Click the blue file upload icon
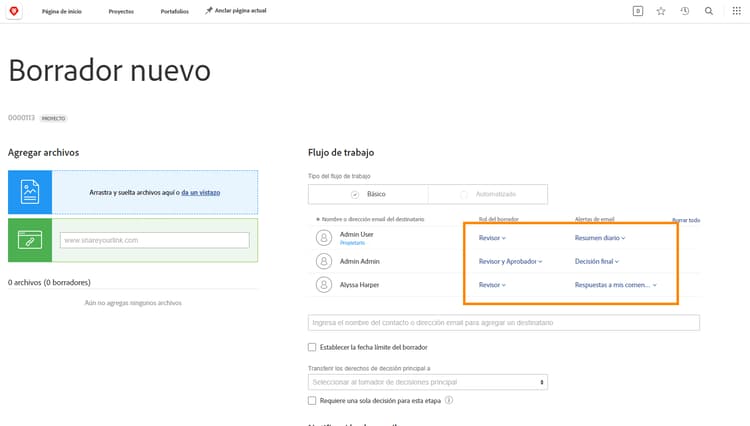750x426 pixels. tap(30, 192)
